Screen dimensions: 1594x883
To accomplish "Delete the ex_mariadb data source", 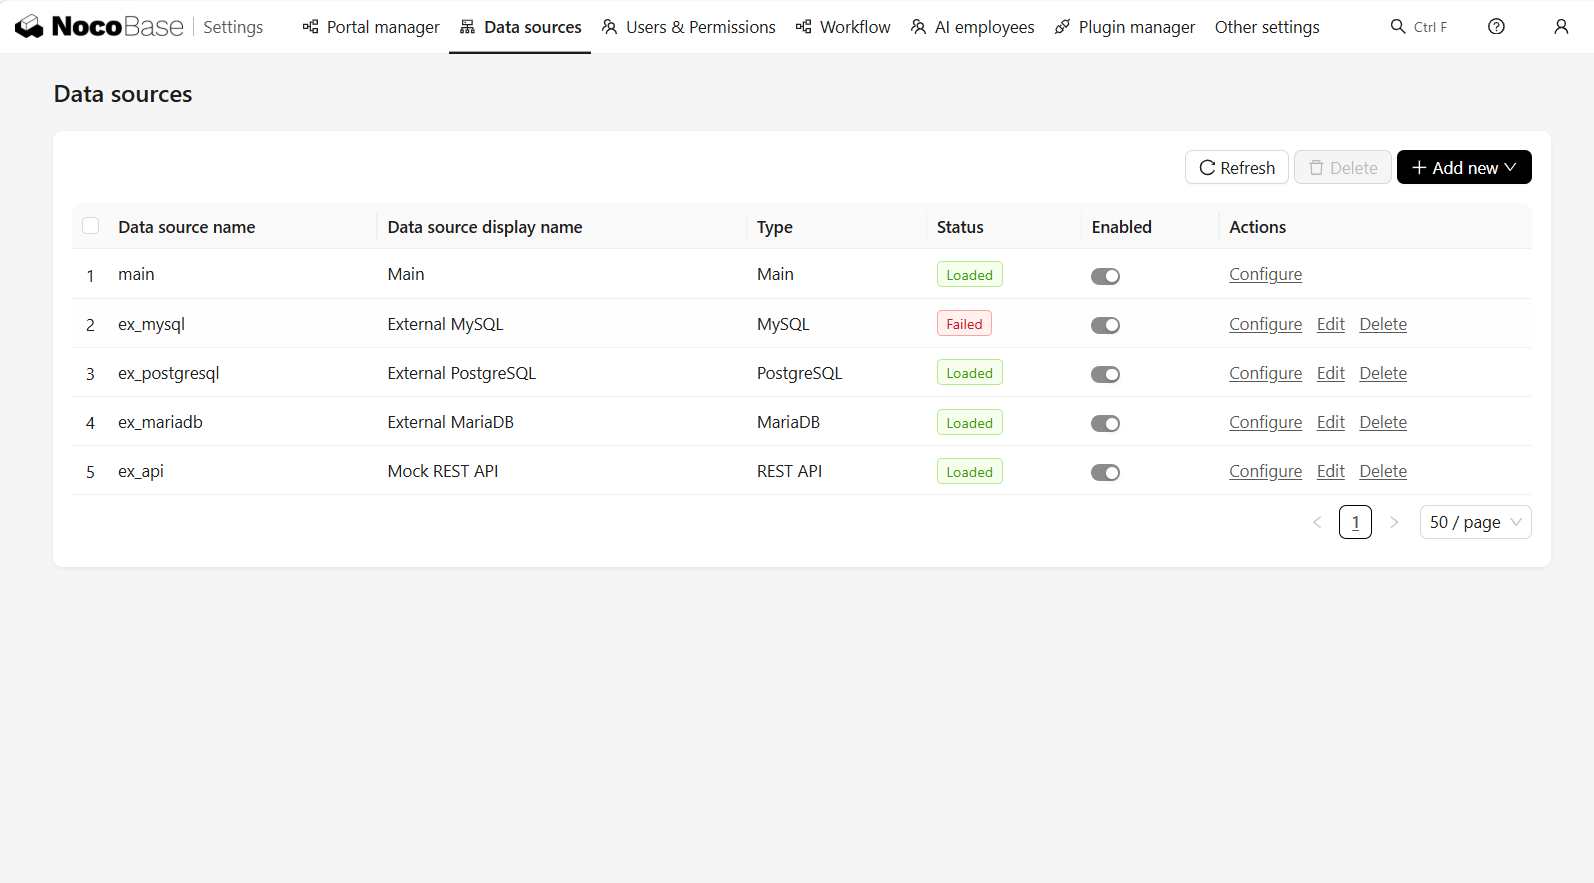I will [x=1383, y=422].
